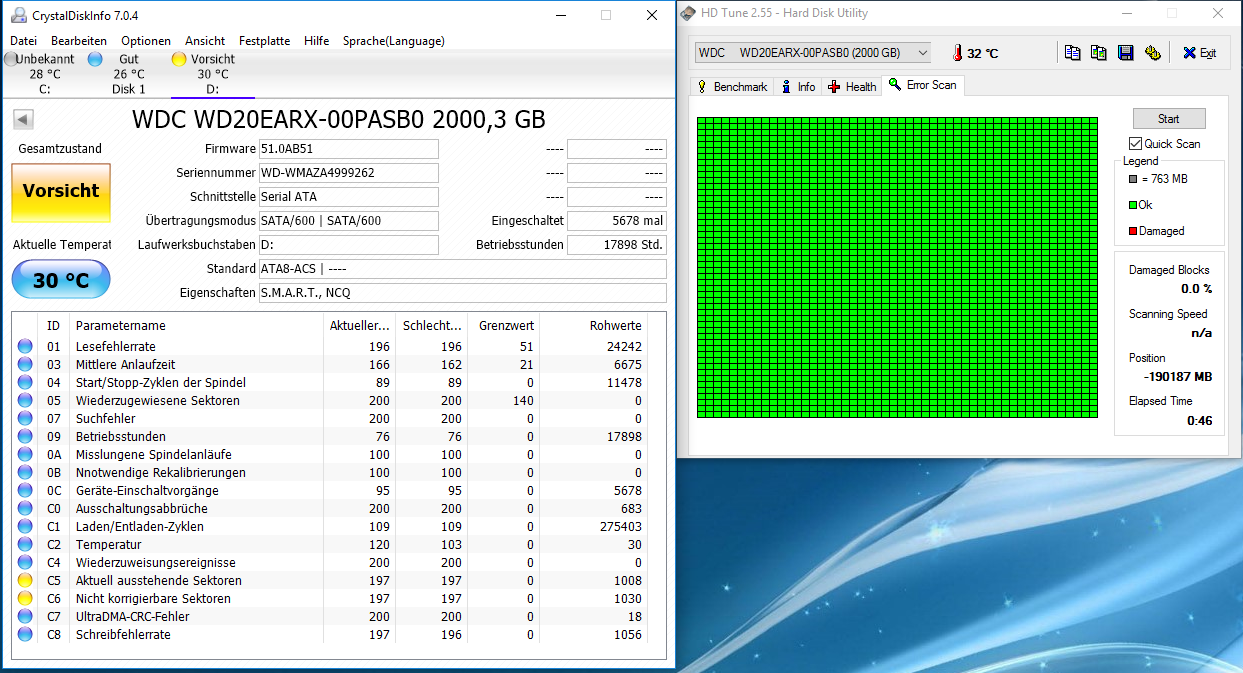The height and width of the screenshot is (673, 1243).
Task: Click the Start button in HD Tune
Action: click(x=1169, y=118)
